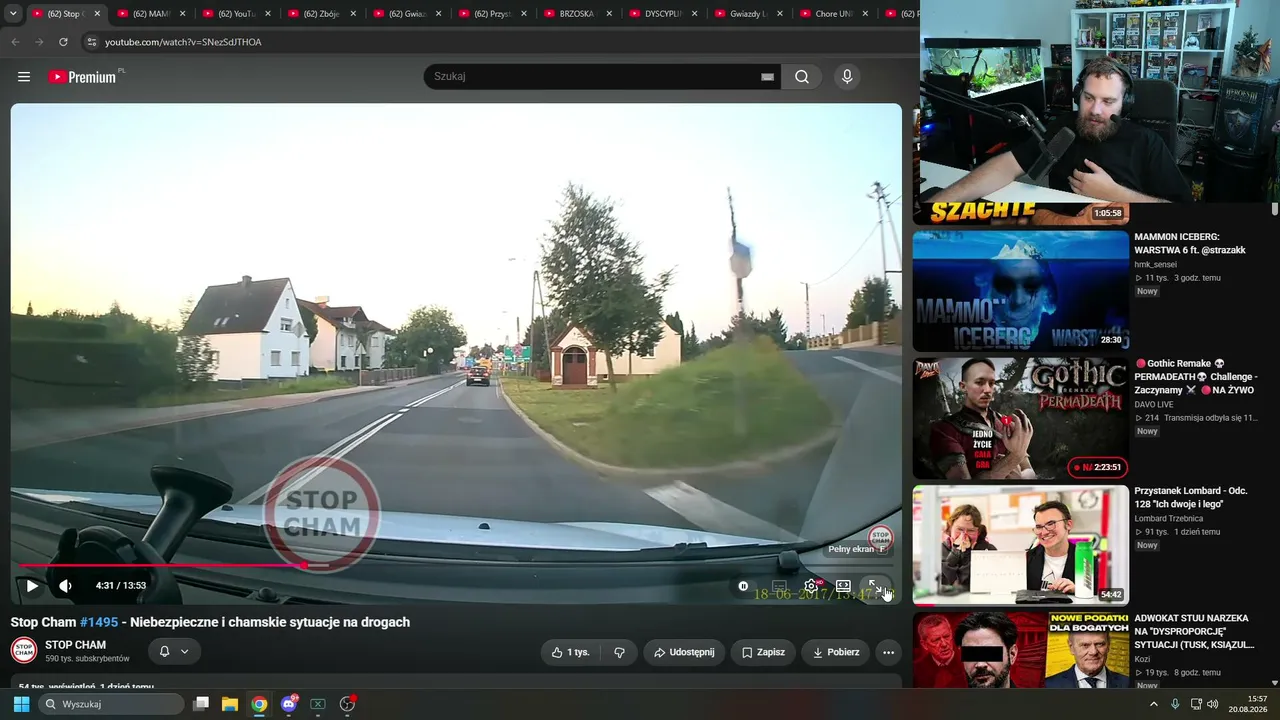Mute the video volume icon
1280x720 pixels.
(x=65, y=586)
